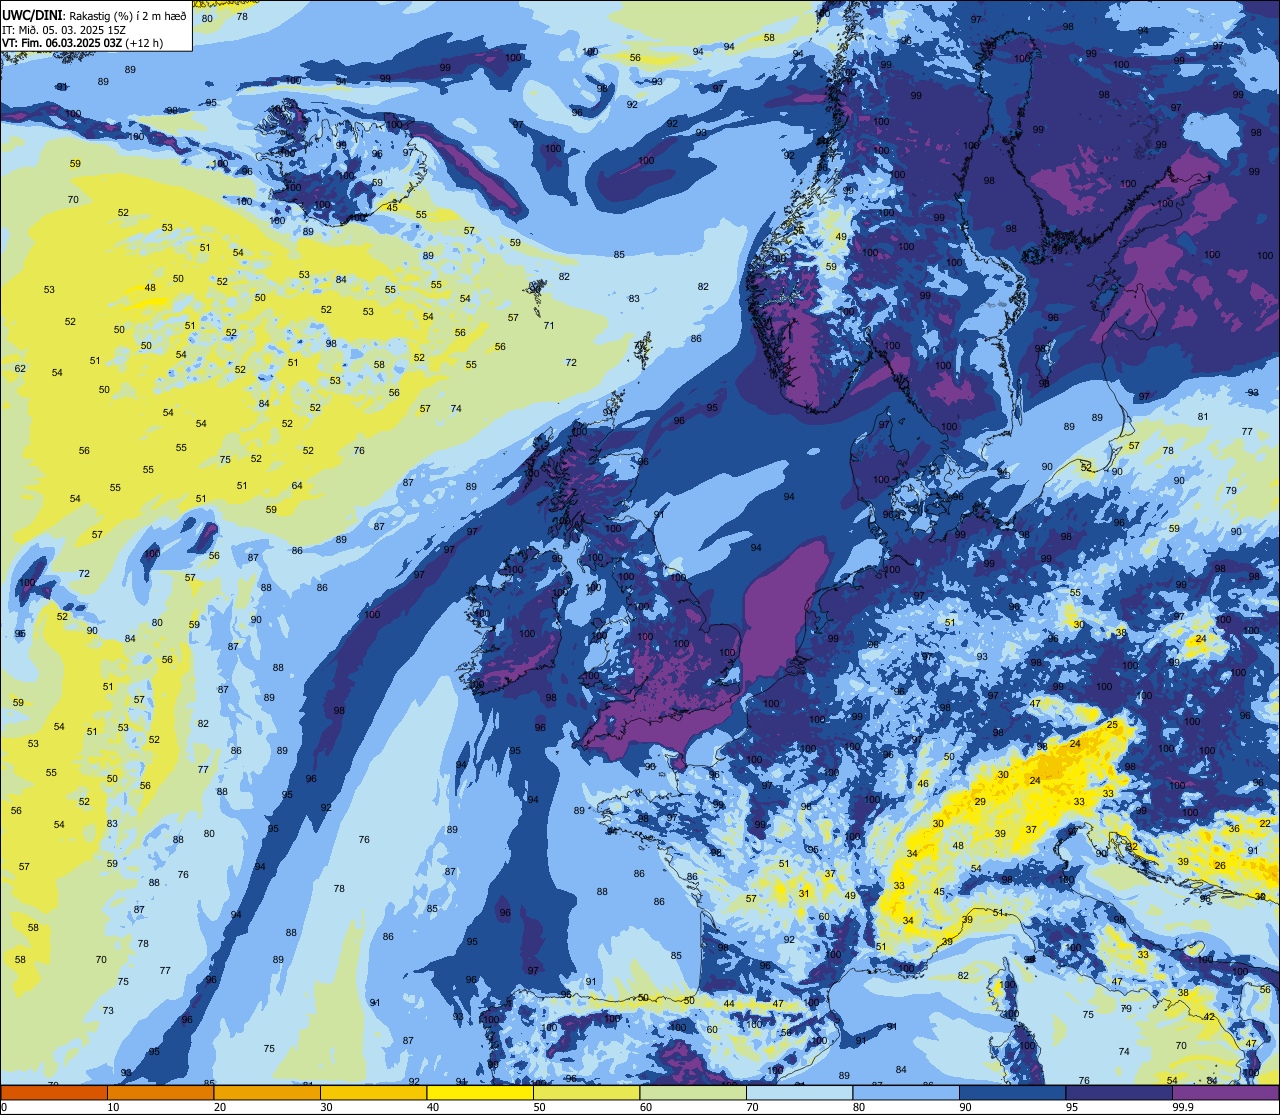Click the humidity value 31 over France

(x=804, y=893)
